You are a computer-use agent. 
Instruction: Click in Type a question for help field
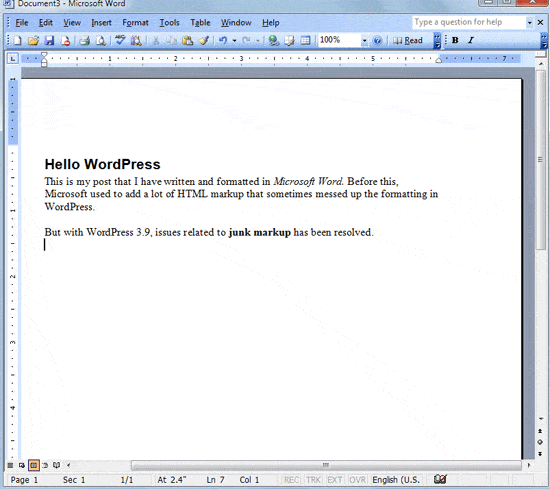click(x=469, y=22)
